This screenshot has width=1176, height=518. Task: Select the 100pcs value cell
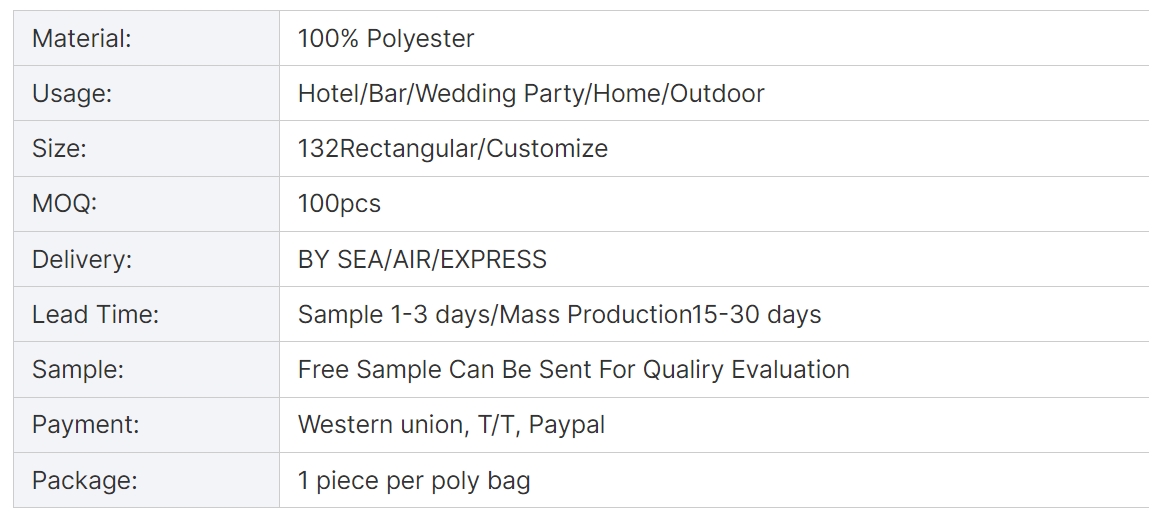click(714, 204)
